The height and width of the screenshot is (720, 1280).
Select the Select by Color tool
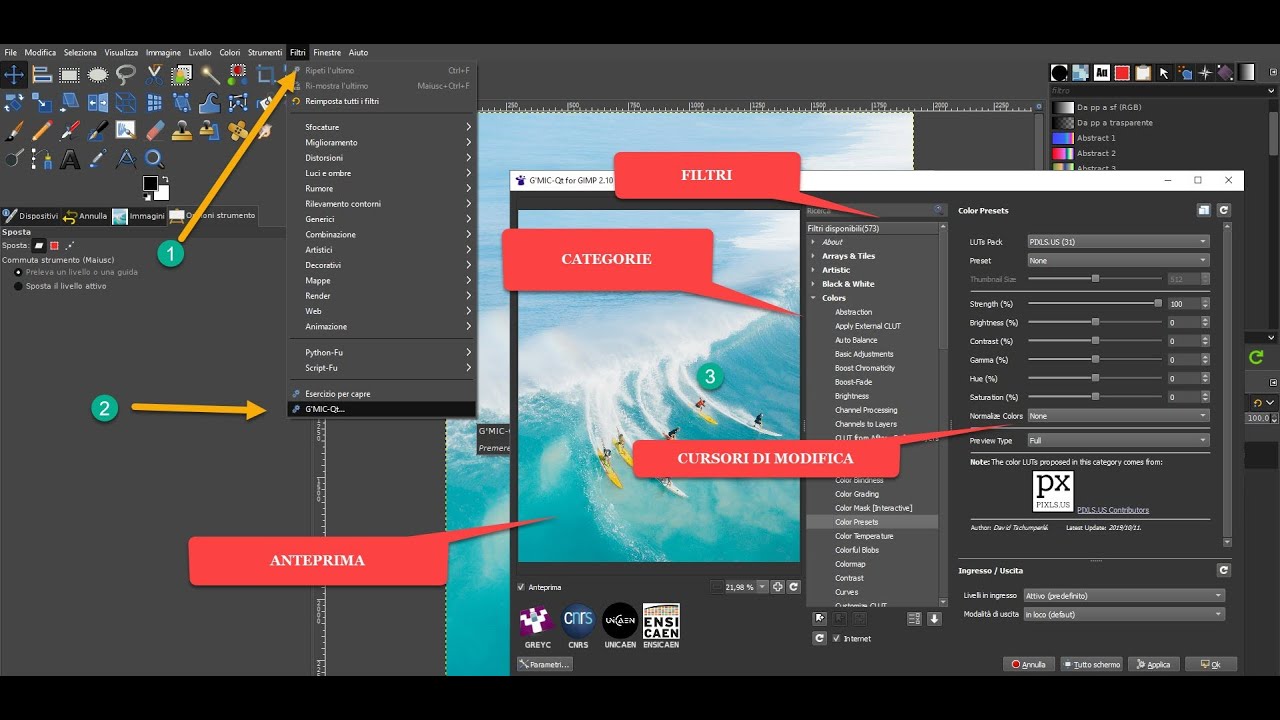tap(238, 74)
